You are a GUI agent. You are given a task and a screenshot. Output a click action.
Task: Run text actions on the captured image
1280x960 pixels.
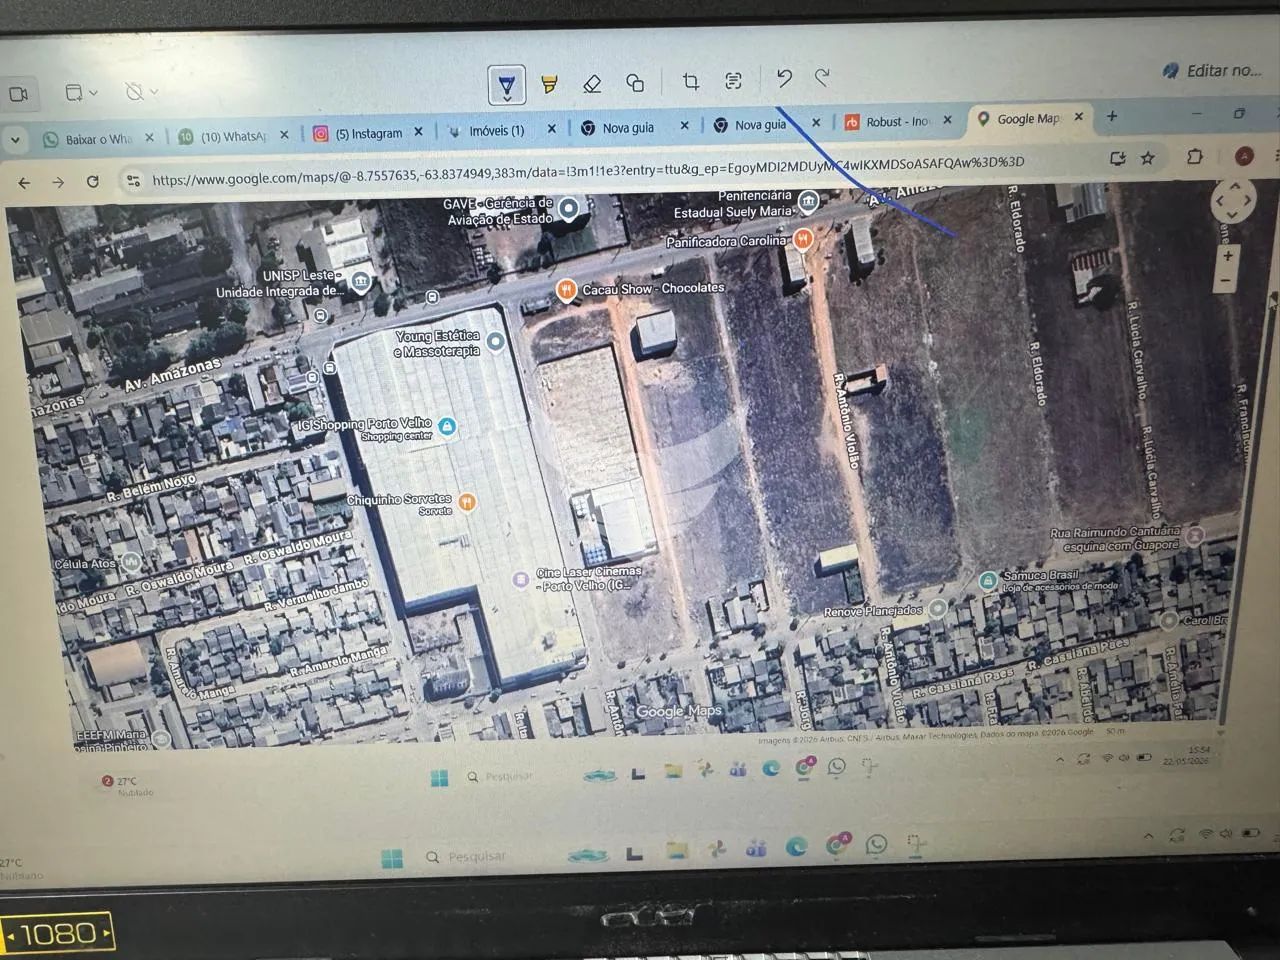(x=733, y=80)
